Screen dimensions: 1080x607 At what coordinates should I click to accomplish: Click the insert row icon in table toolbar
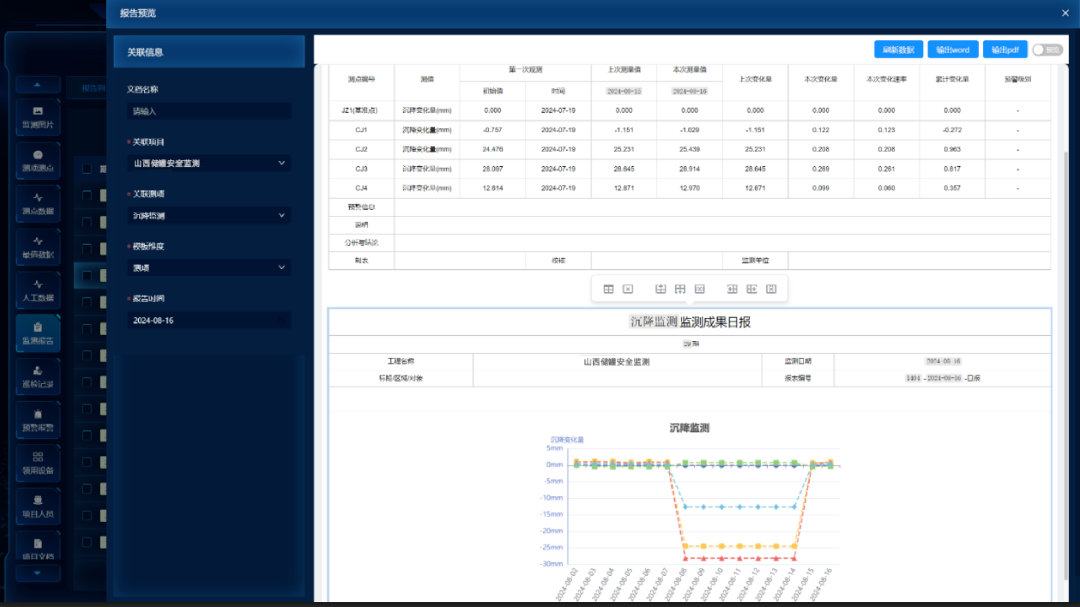coord(661,289)
